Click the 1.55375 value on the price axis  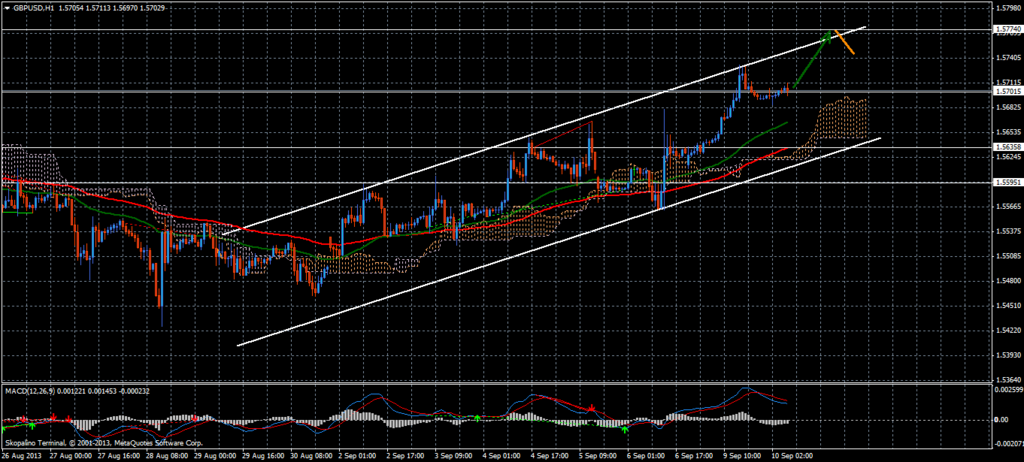coord(1007,231)
